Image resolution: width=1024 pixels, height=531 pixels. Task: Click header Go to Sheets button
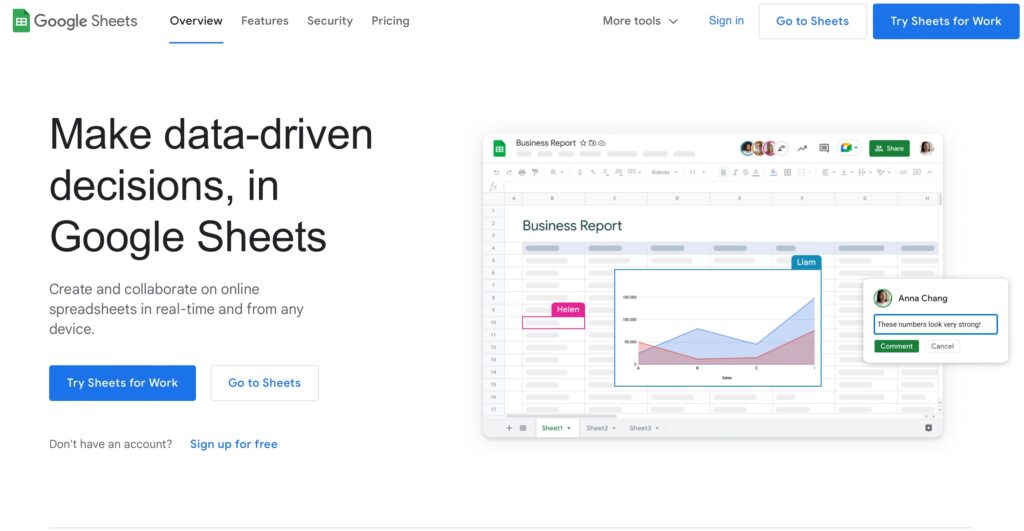coord(812,21)
